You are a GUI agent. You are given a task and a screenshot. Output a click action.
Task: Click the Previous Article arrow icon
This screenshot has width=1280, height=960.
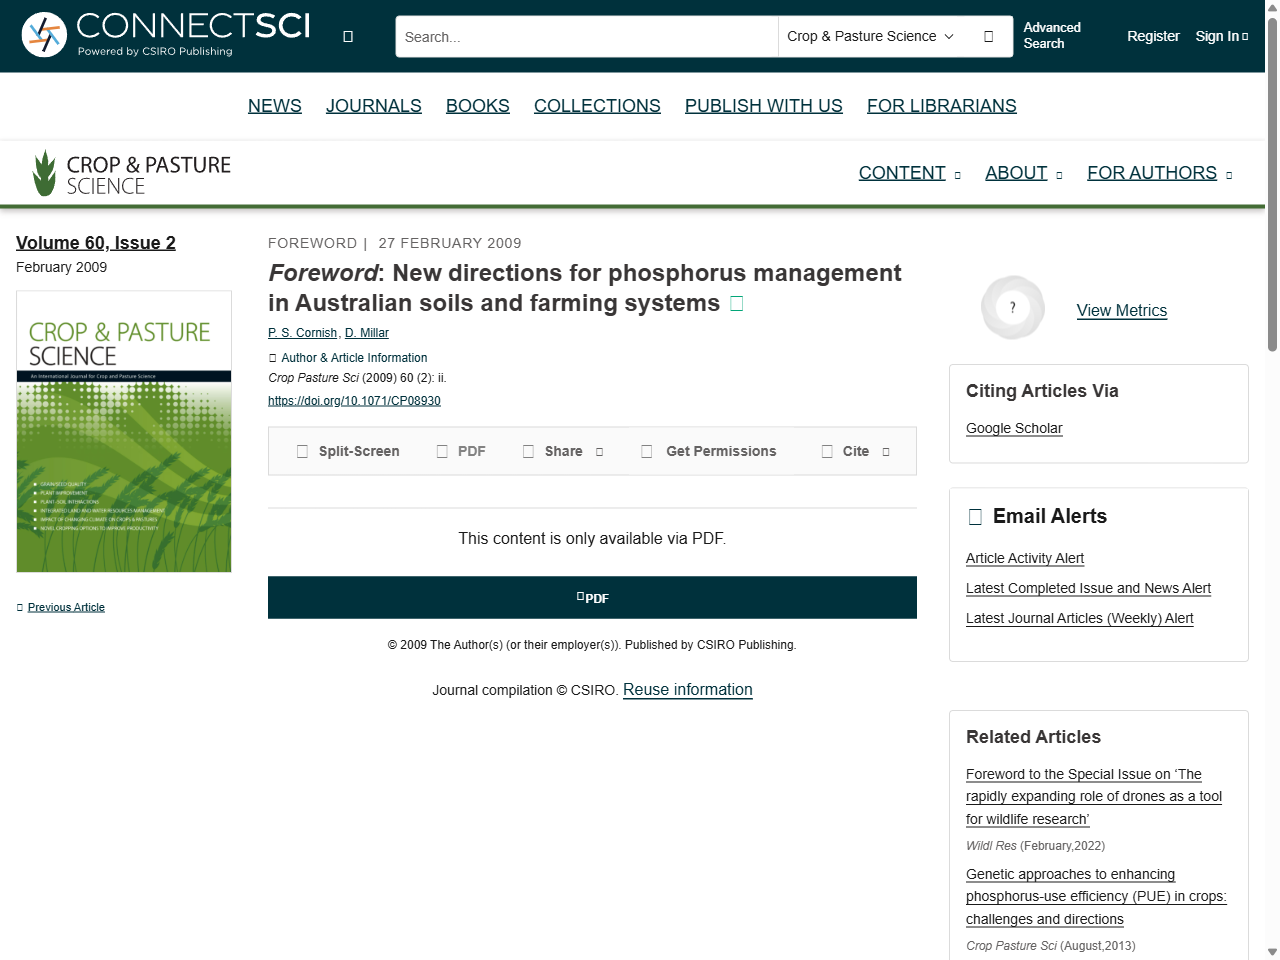20,608
